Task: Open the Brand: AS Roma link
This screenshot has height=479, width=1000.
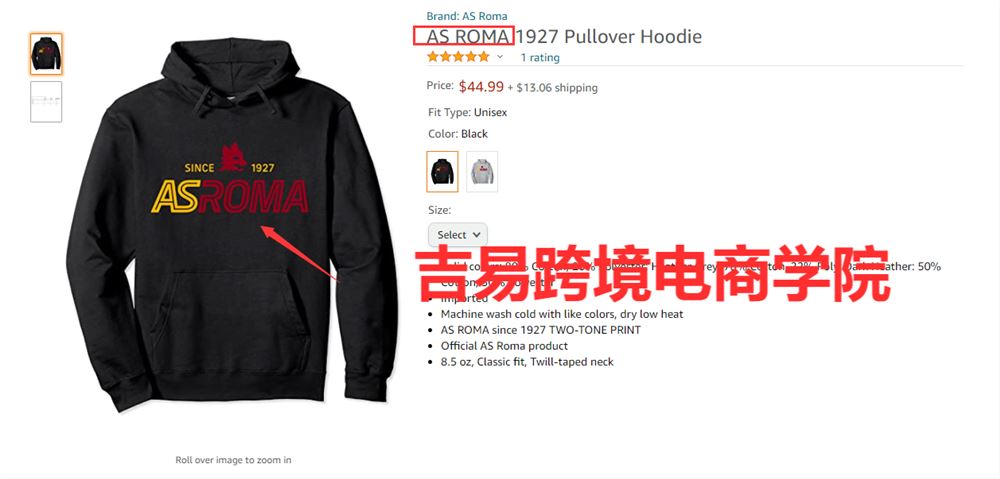Action: pos(467,16)
